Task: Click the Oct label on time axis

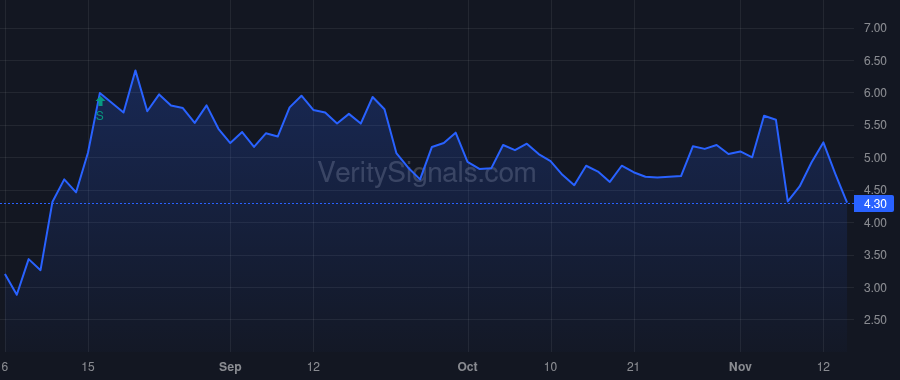Action: pos(468,367)
